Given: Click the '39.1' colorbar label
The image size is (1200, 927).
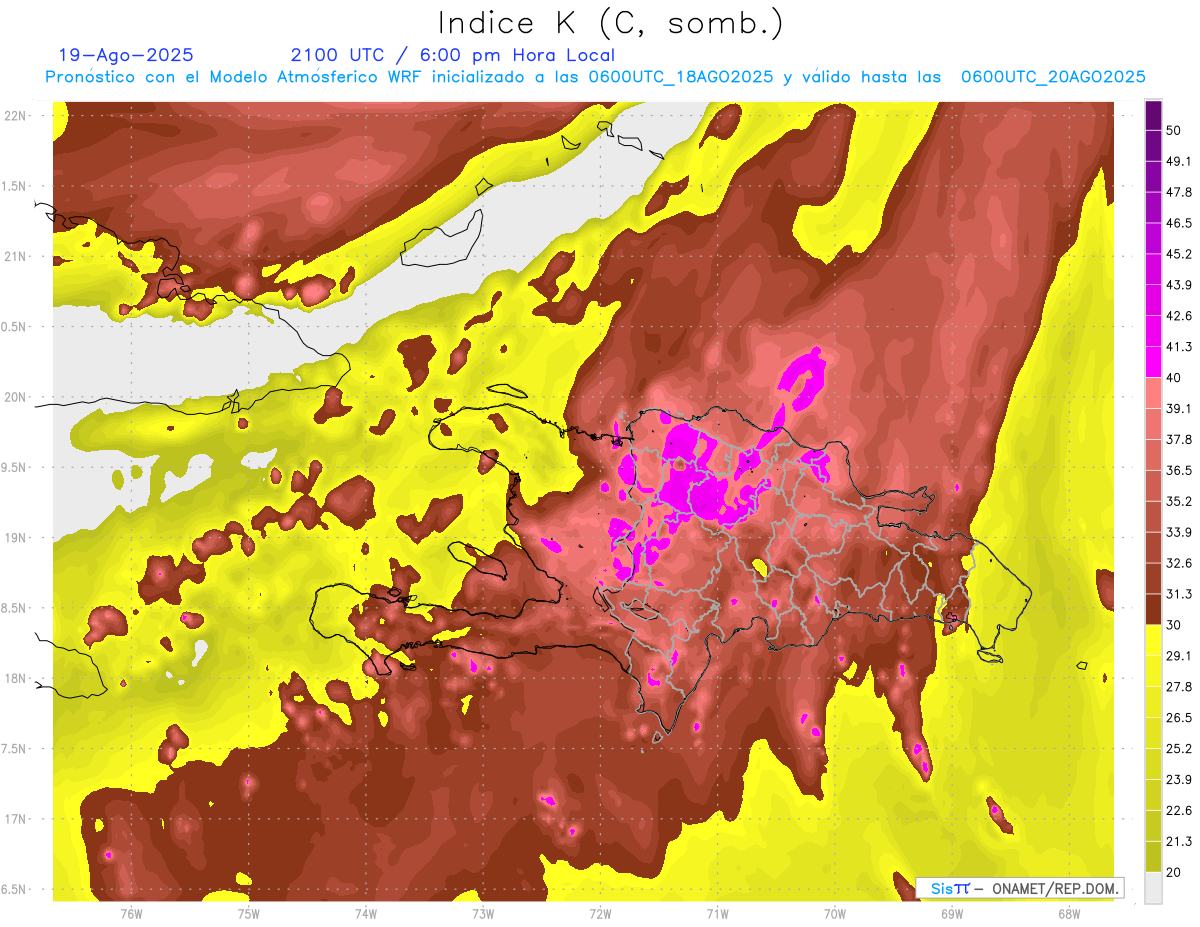Looking at the screenshot, I should (x=1178, y=409).
